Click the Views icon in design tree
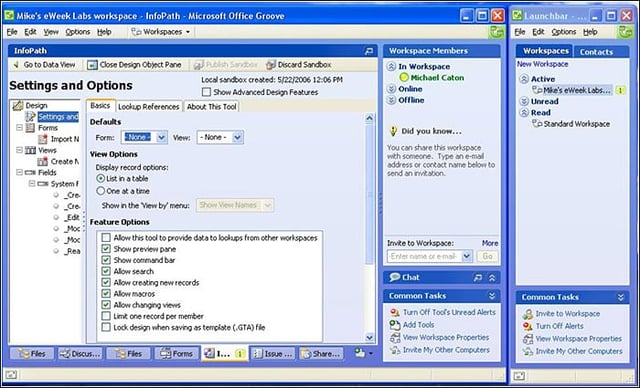Viewport: 640px width, 388px height. 30,150
